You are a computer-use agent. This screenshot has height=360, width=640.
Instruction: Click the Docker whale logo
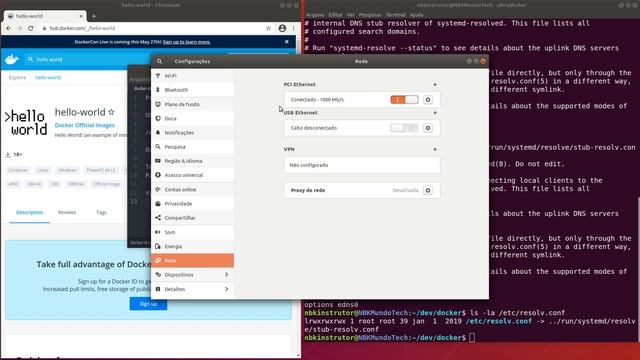pos(12,59)
